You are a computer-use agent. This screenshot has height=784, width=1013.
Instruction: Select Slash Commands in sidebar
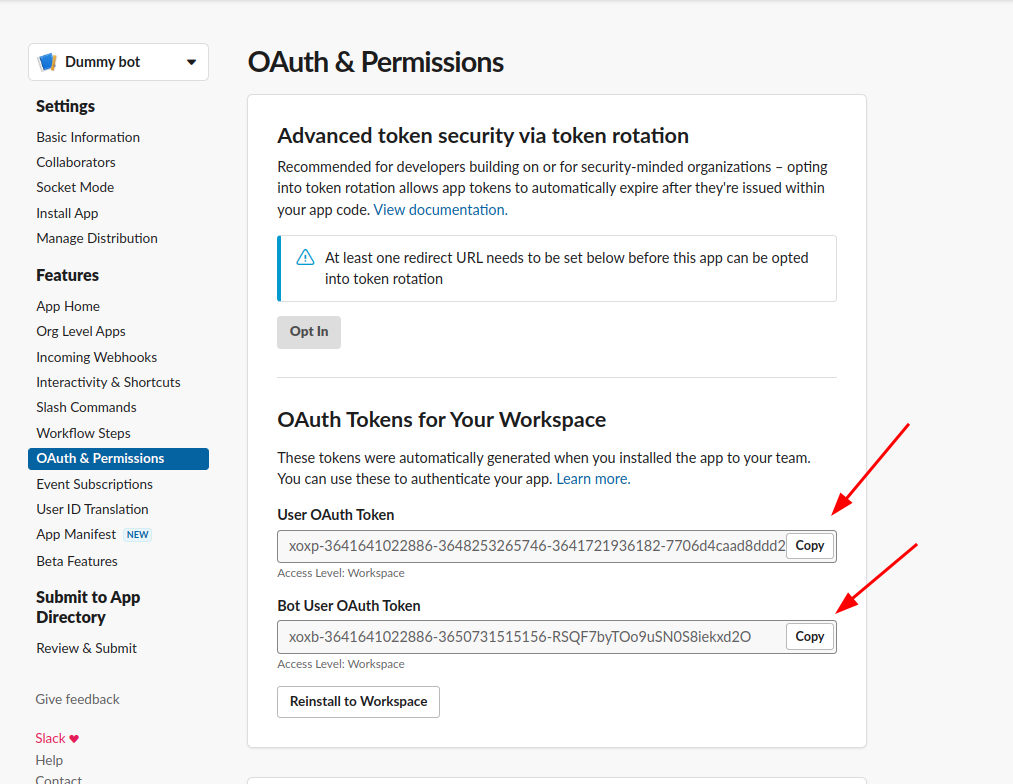point(86,407)
